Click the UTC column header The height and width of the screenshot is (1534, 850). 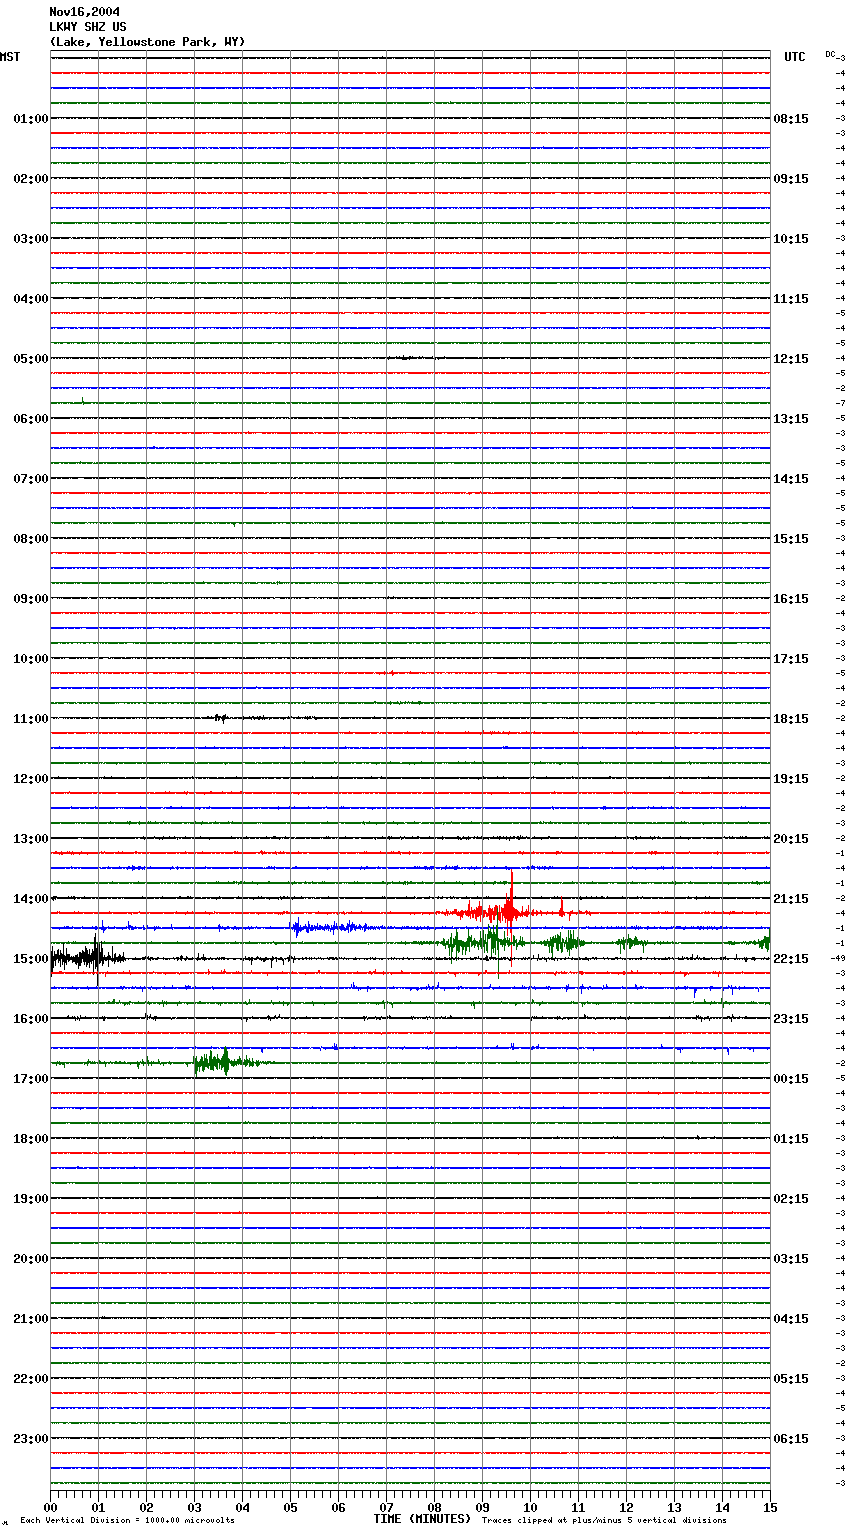[795, 57]
